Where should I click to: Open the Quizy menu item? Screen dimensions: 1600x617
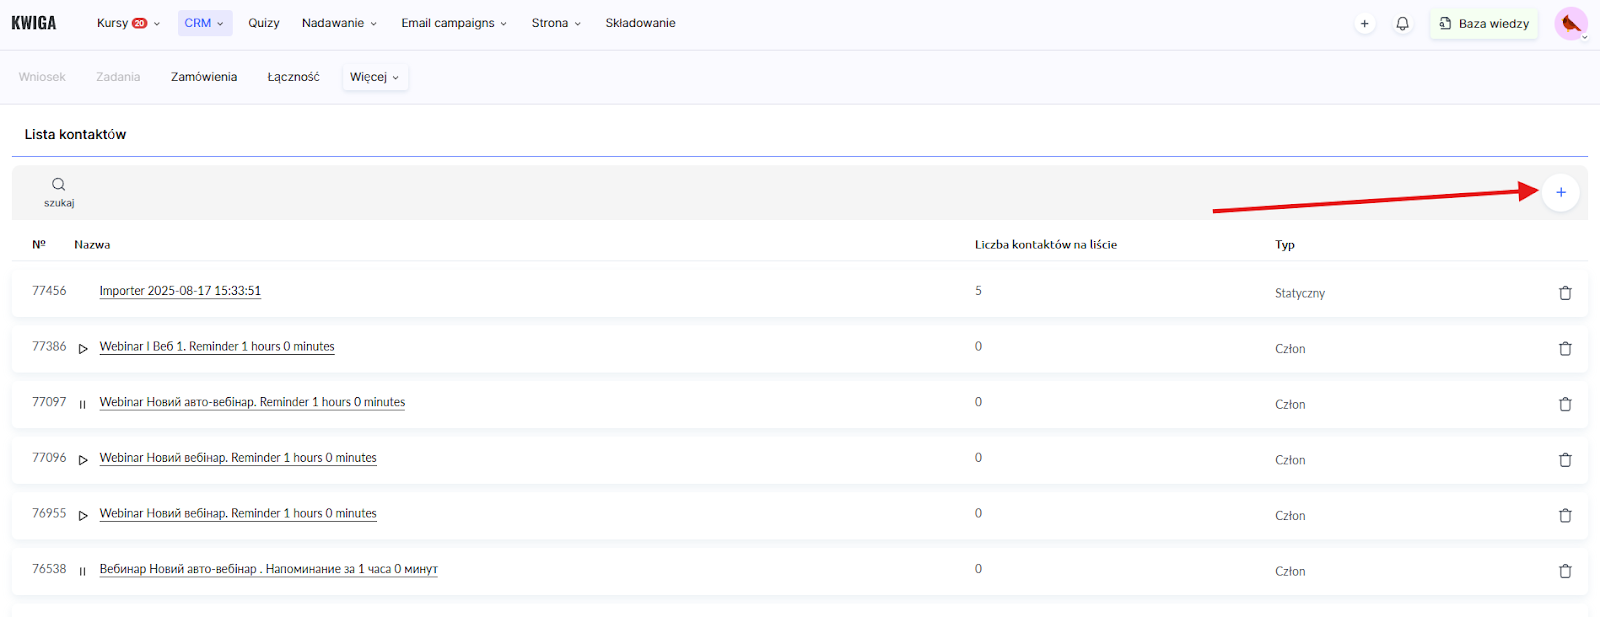pyautogui.click(x=264, y=23)
